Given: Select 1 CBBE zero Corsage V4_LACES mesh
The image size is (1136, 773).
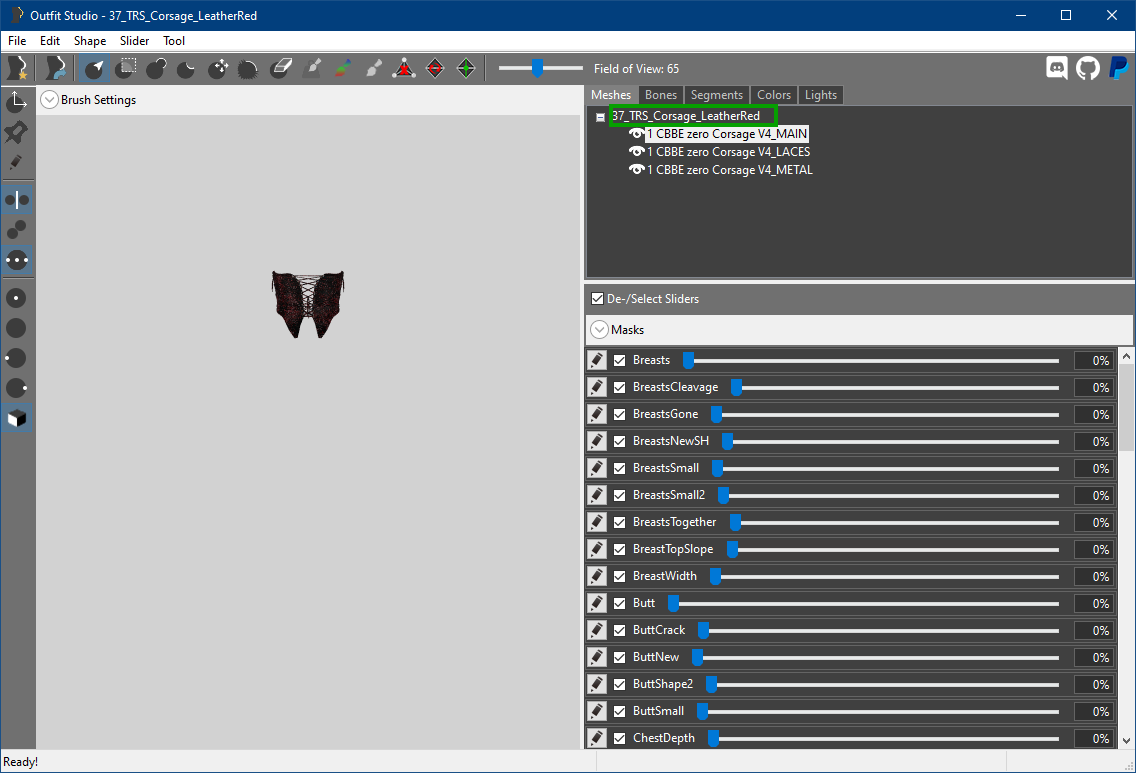Looking at the screenshot, I should point(728,151).
